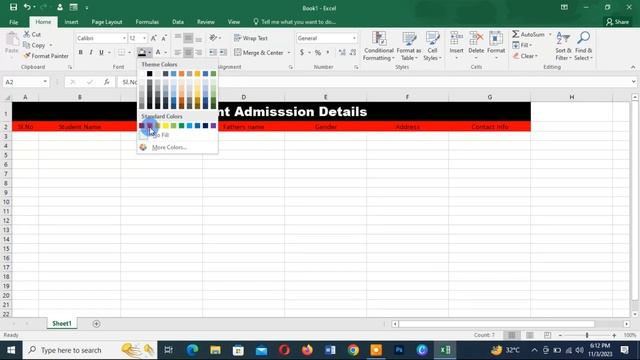
Task: Switch to the Formulas tab
Action: coord(147,22)
